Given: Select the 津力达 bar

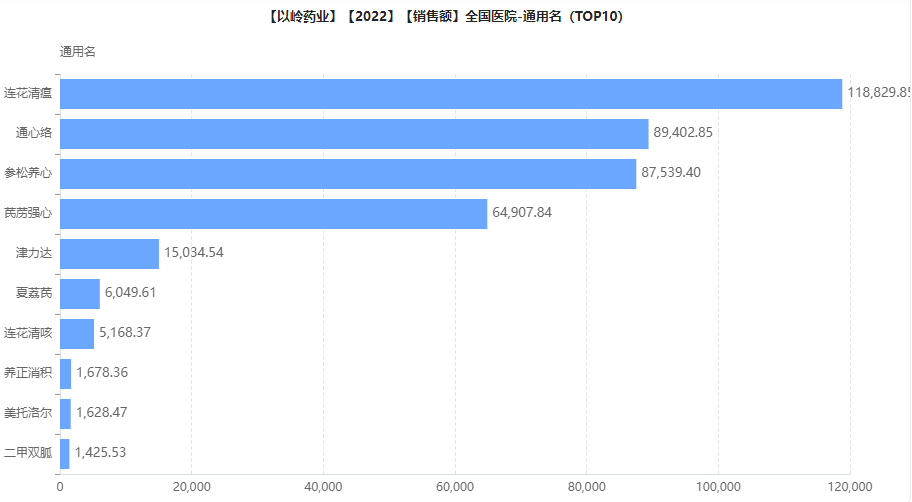Looking at the screenshot, I should 109,254.
